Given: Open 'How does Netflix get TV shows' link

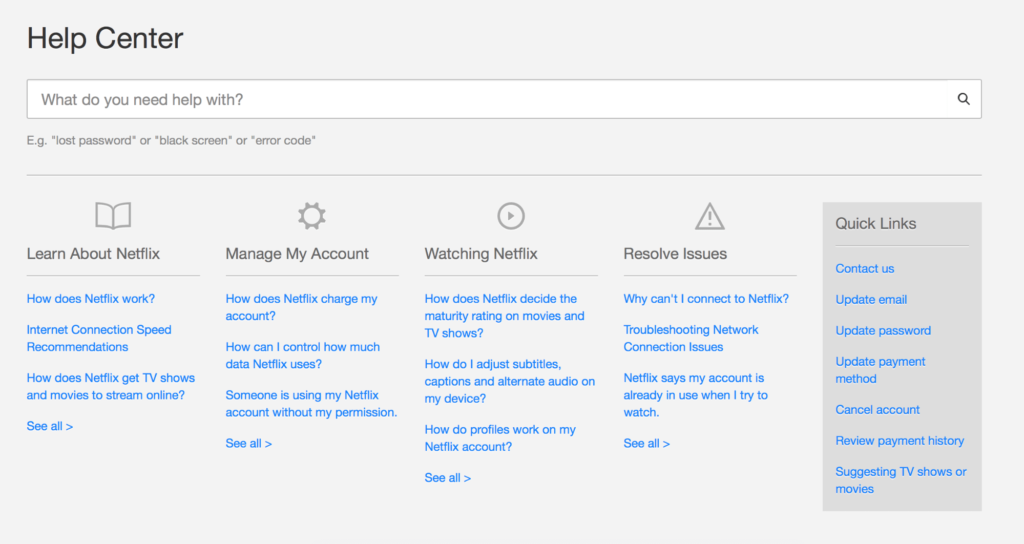Looking at the screenshot, I should [111, 387].
